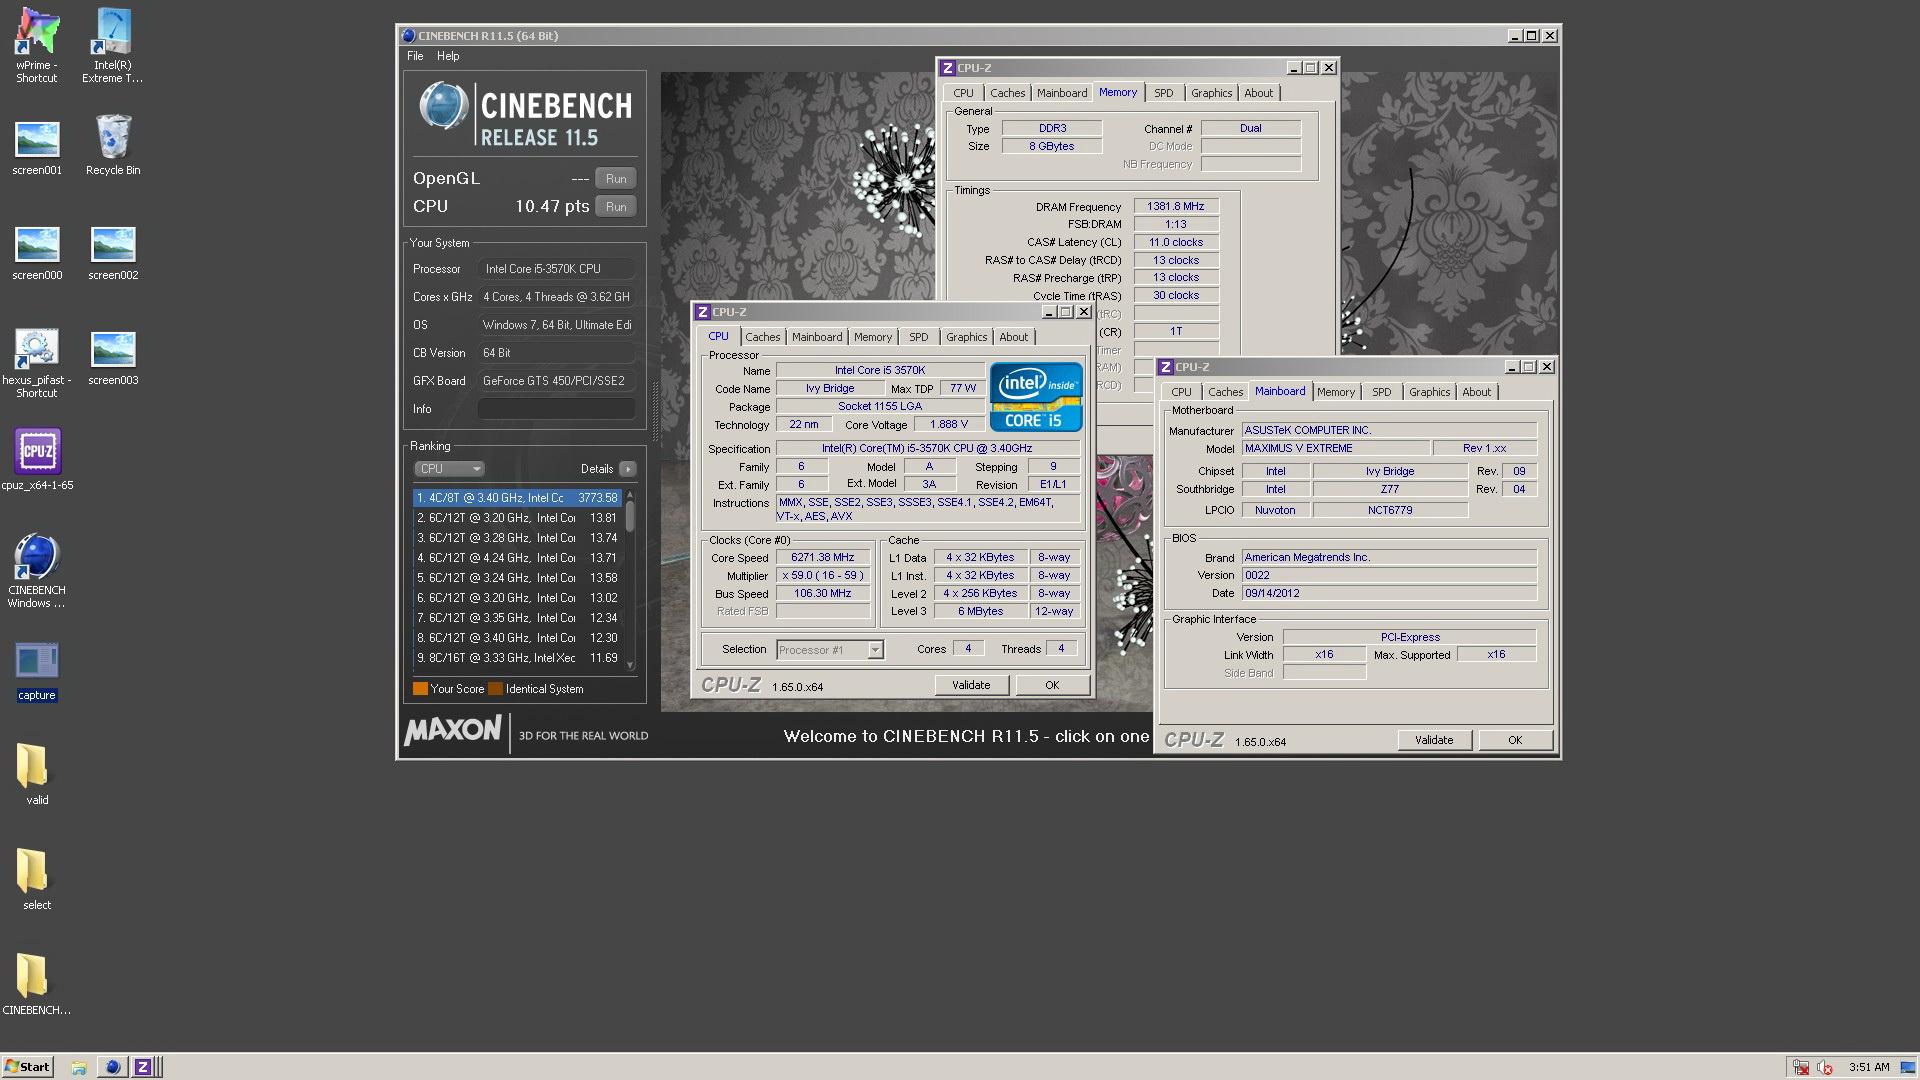The height and width of the screenshot is (1080, 1920).
Task: Select ranking entry 6C/12T @ 4.24 GHz
Action: [517, 558]
